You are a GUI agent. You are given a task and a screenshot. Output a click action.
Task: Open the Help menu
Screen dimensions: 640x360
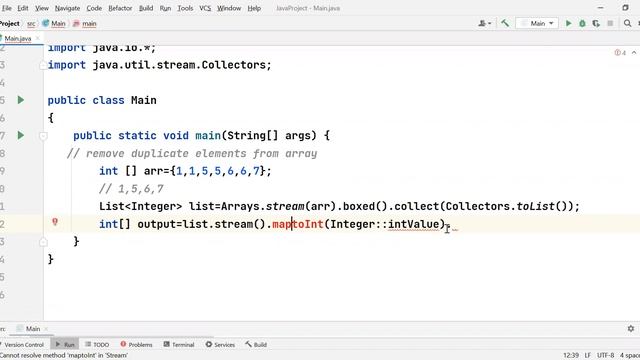[x=254, y=8]
